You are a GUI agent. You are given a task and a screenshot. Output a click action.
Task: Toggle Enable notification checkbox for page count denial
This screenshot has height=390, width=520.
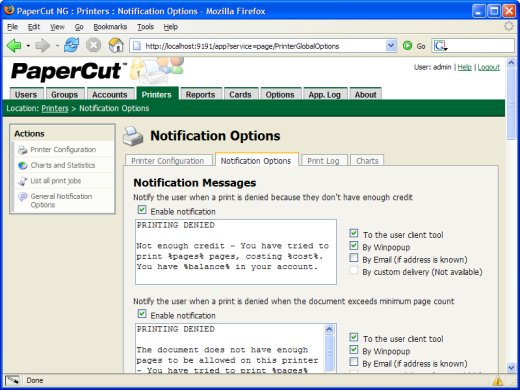coord(142,314)
